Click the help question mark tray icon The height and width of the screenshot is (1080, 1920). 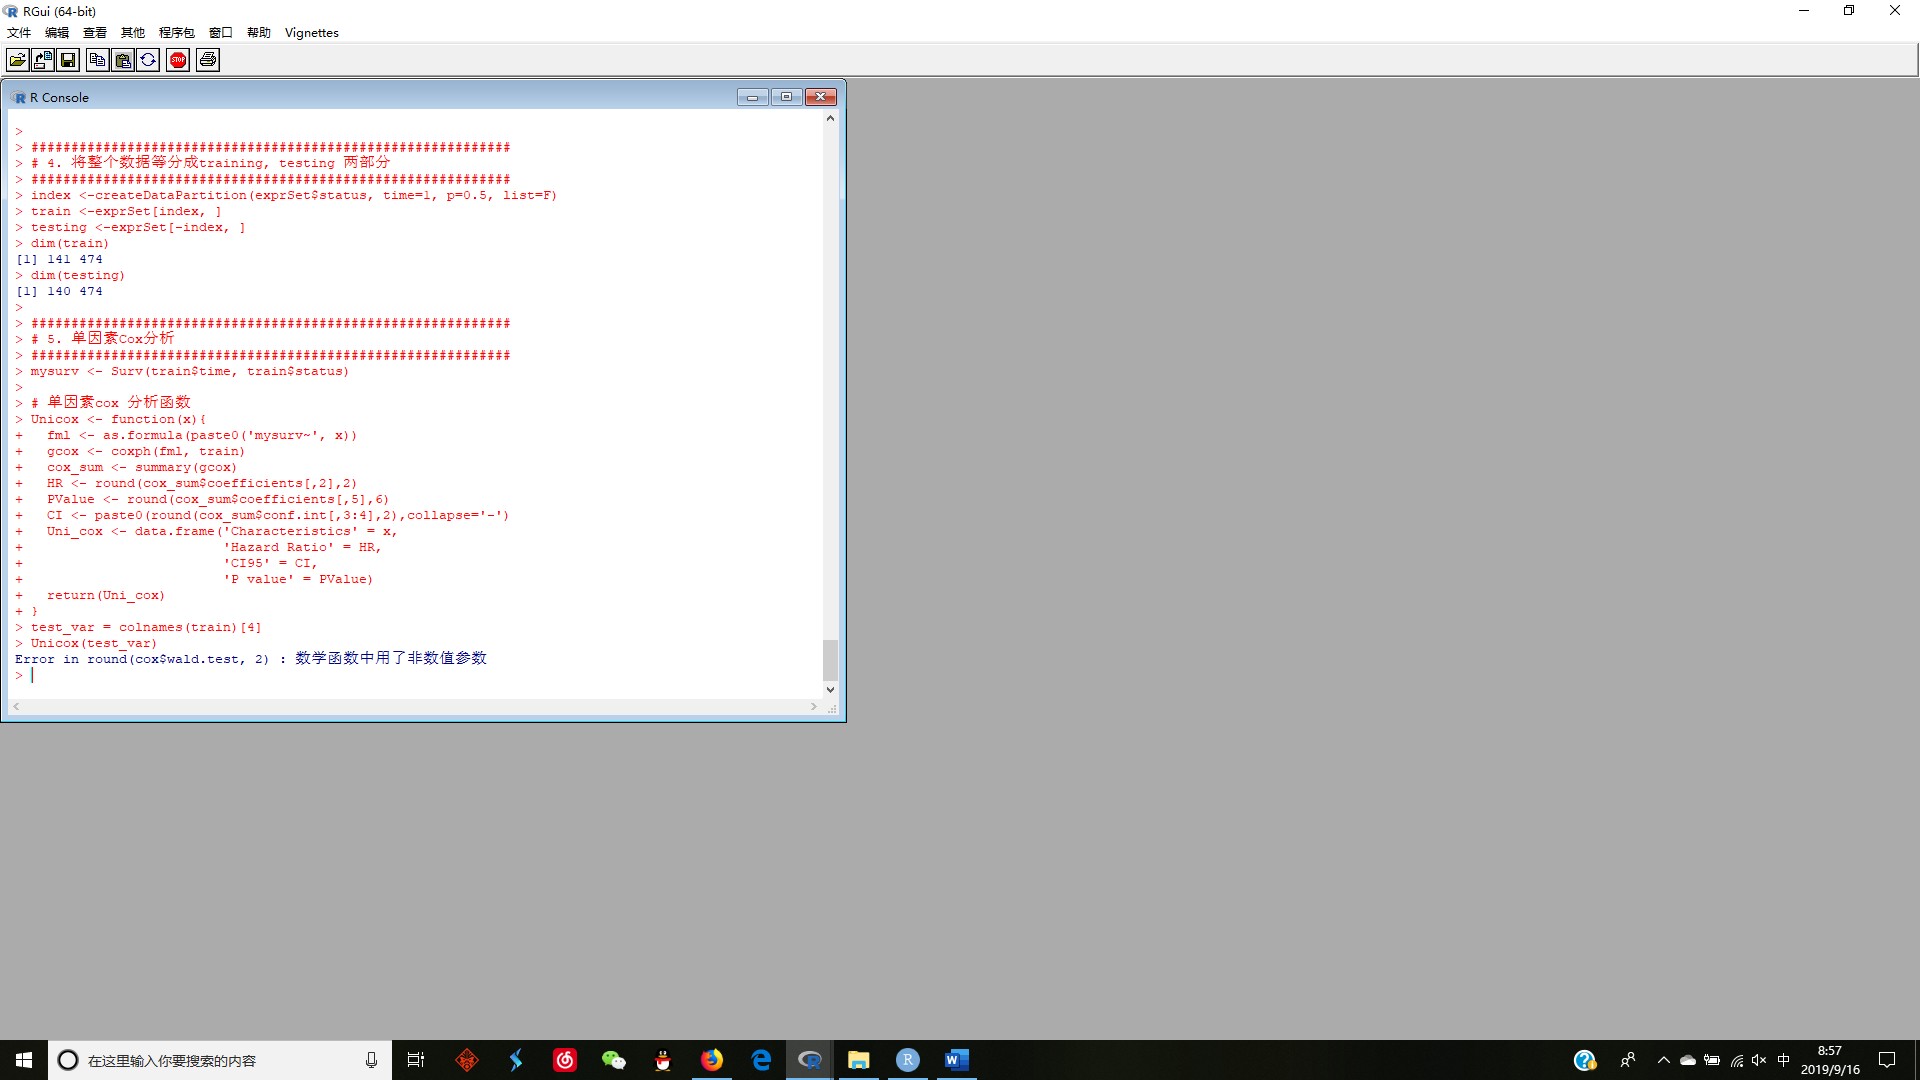coord(1585,1060)
